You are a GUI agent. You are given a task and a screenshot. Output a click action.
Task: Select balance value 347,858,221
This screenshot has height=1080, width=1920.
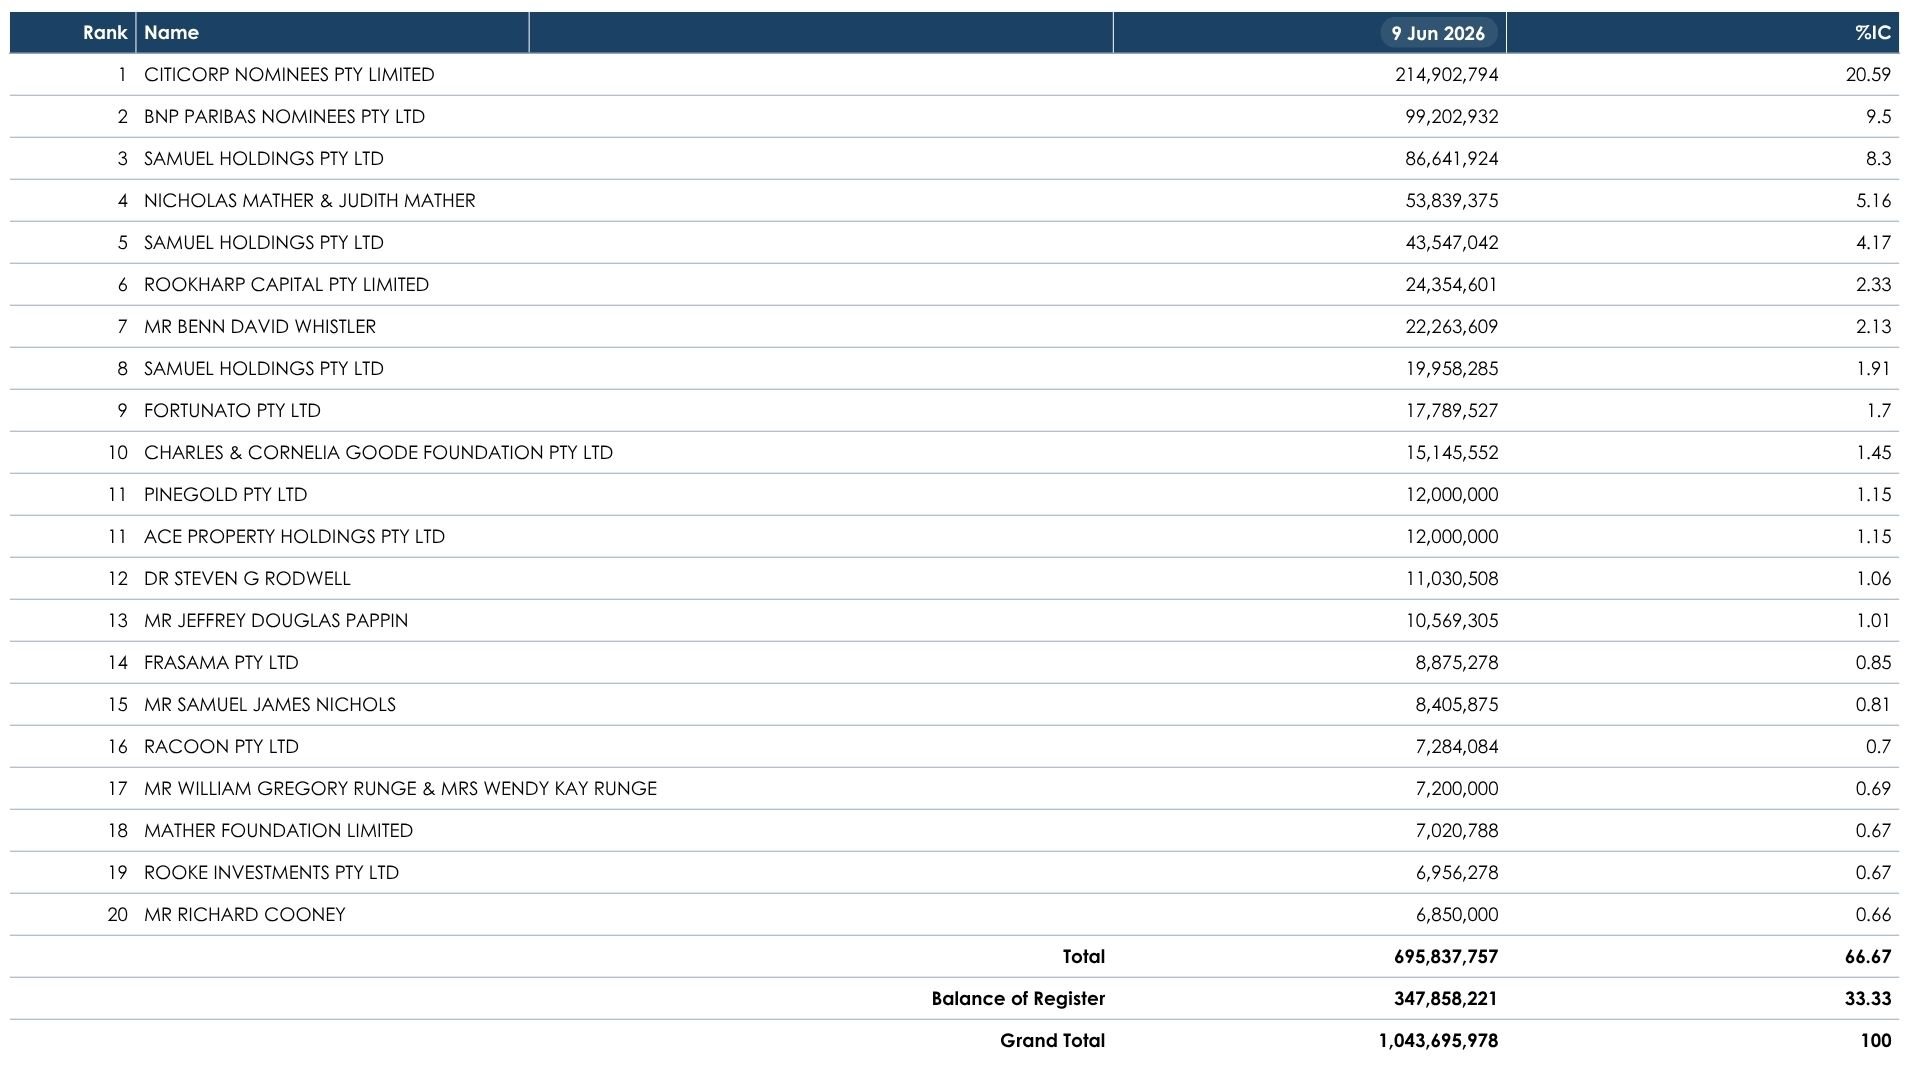pyautogui.click(x=1446, y=998)
